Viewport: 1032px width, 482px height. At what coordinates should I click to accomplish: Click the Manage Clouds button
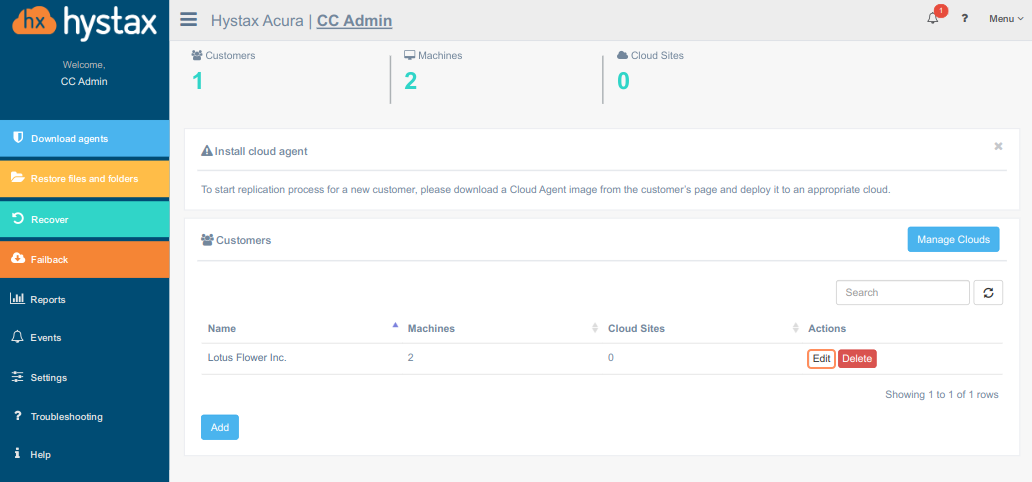click(953, 240)
